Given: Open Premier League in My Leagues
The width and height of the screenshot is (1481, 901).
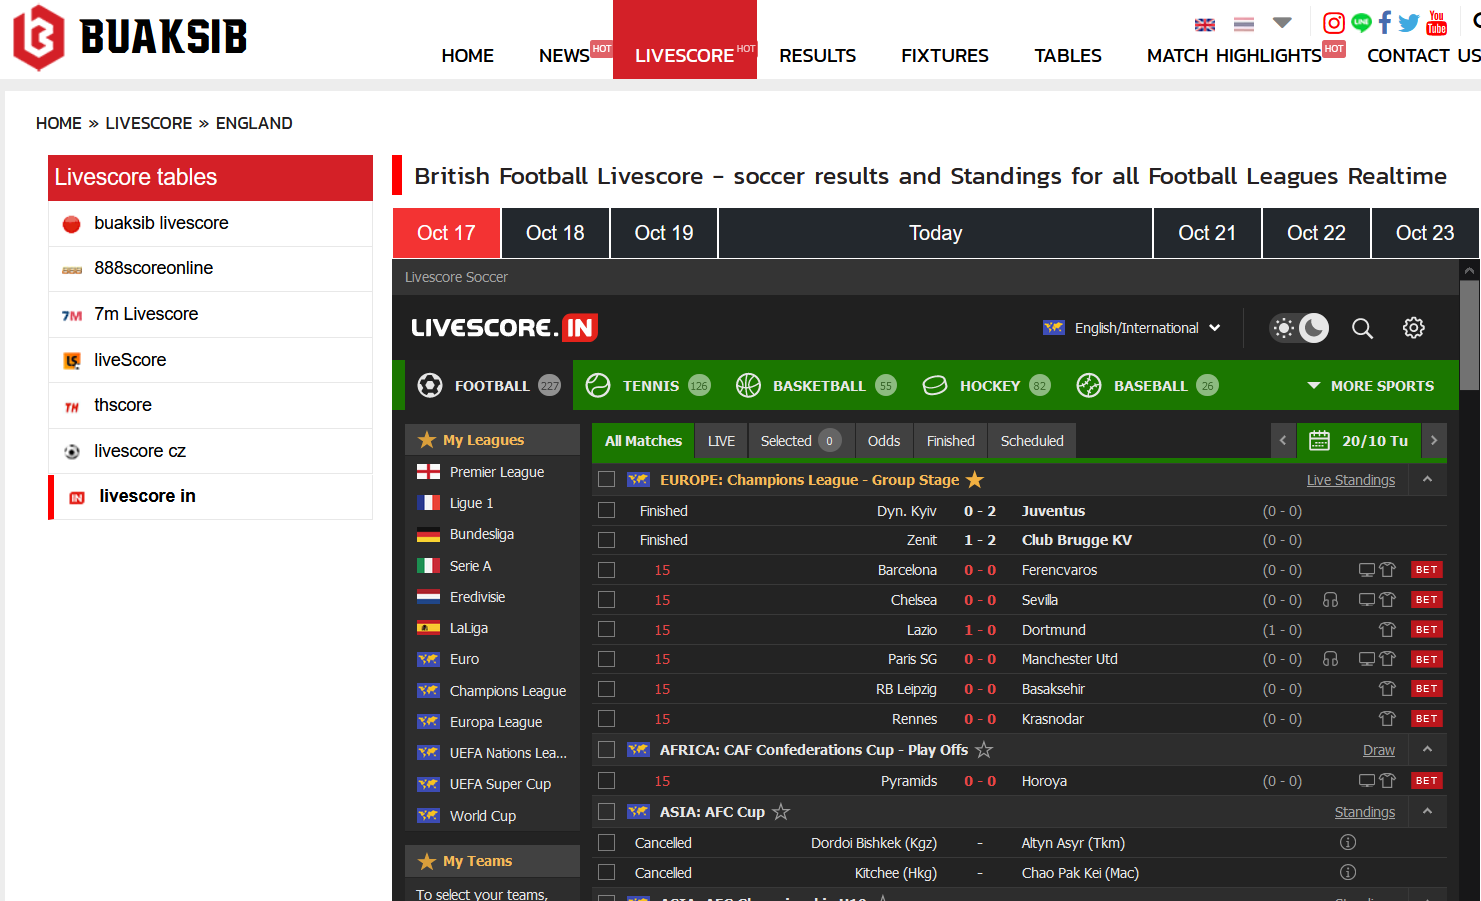Looking at the screenshot, I should coord(496,472).
